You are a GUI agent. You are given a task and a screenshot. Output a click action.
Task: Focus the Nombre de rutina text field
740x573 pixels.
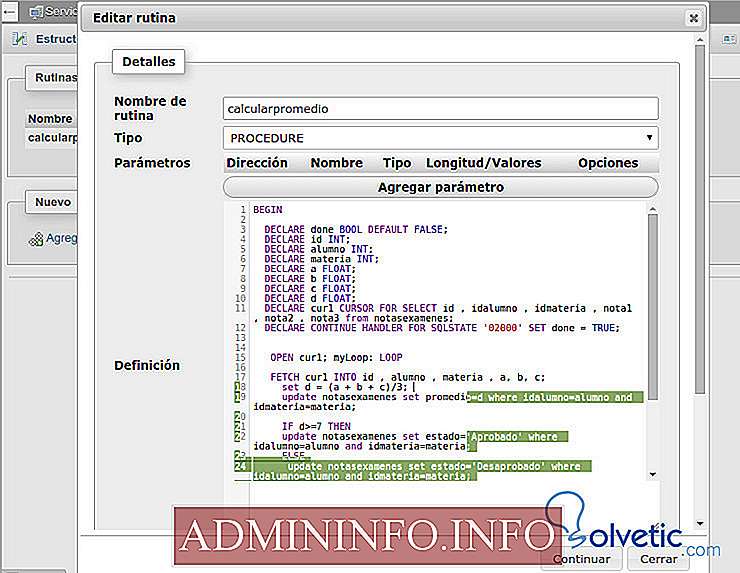(x=440, y=108)
